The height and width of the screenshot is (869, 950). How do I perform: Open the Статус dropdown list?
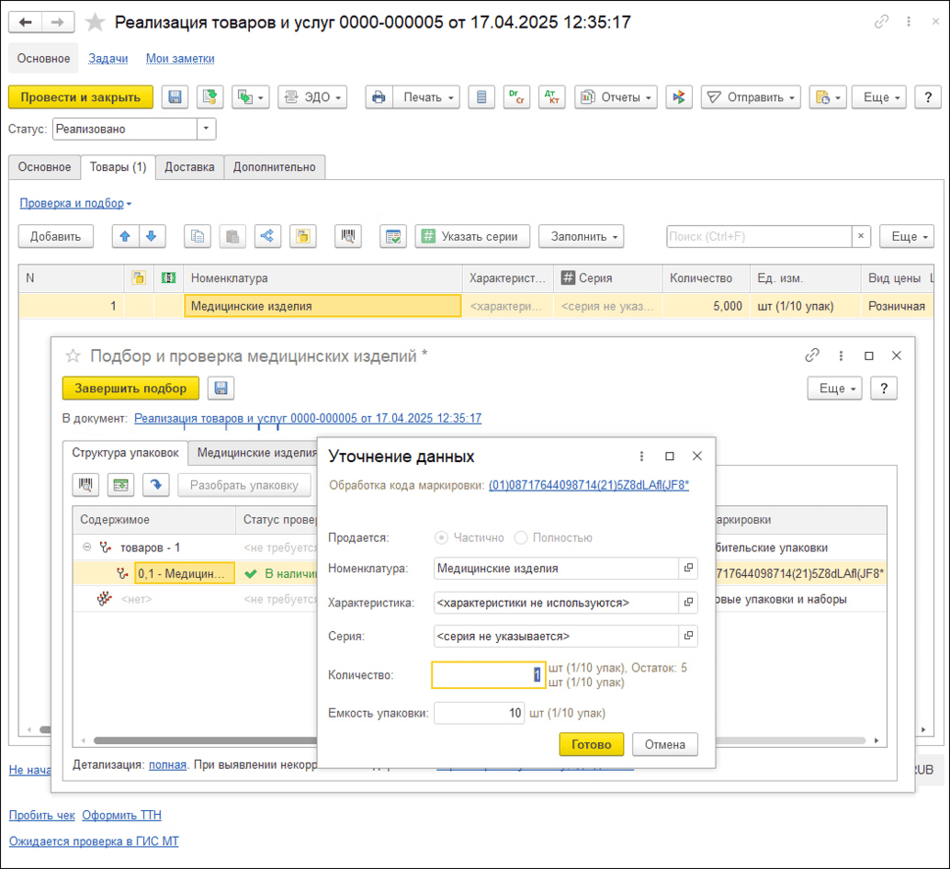click(206, 129)
